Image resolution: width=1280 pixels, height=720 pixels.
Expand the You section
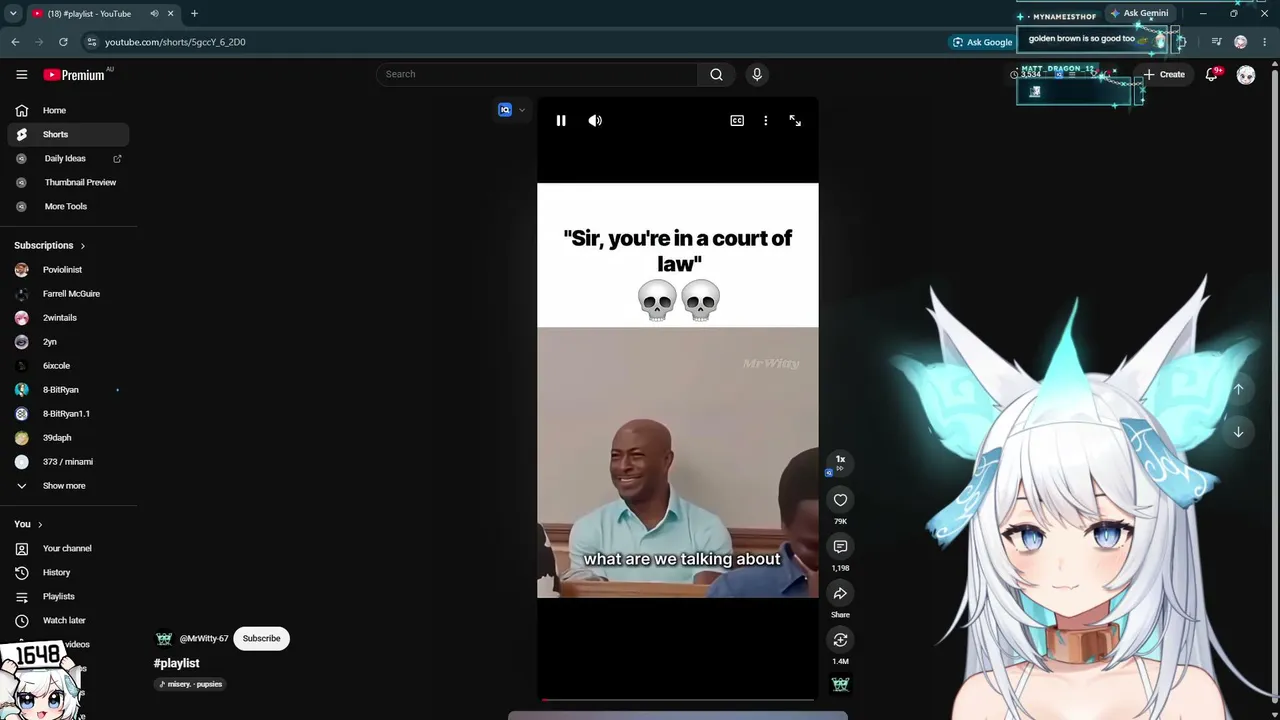point(28,525)
